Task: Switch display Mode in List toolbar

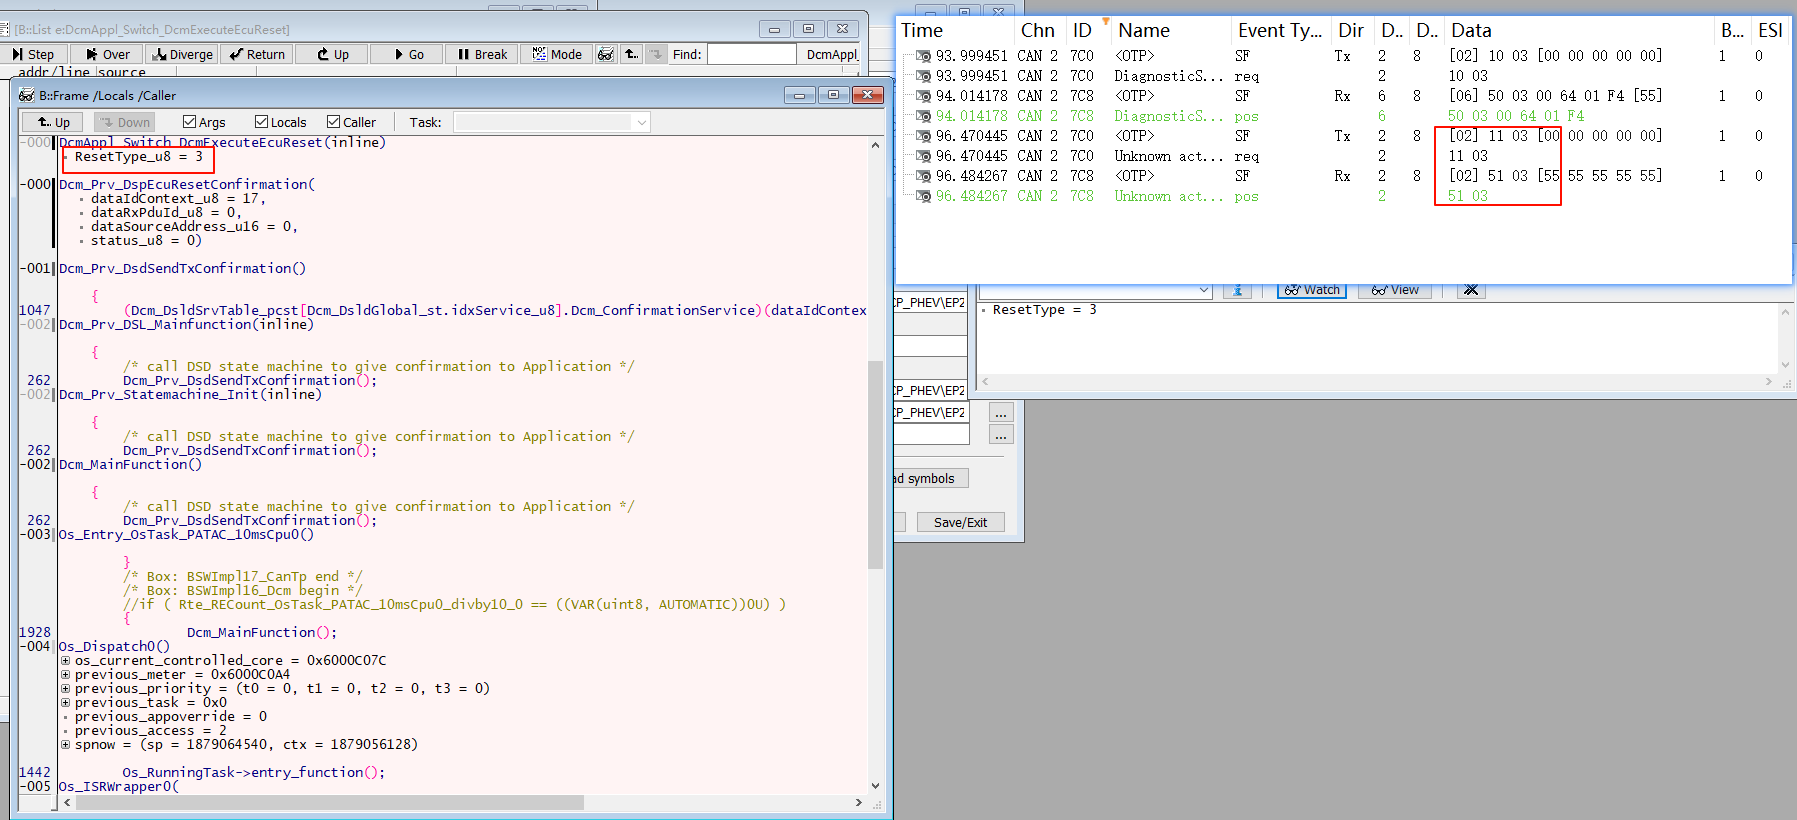Action: click(x=557, y=54)
